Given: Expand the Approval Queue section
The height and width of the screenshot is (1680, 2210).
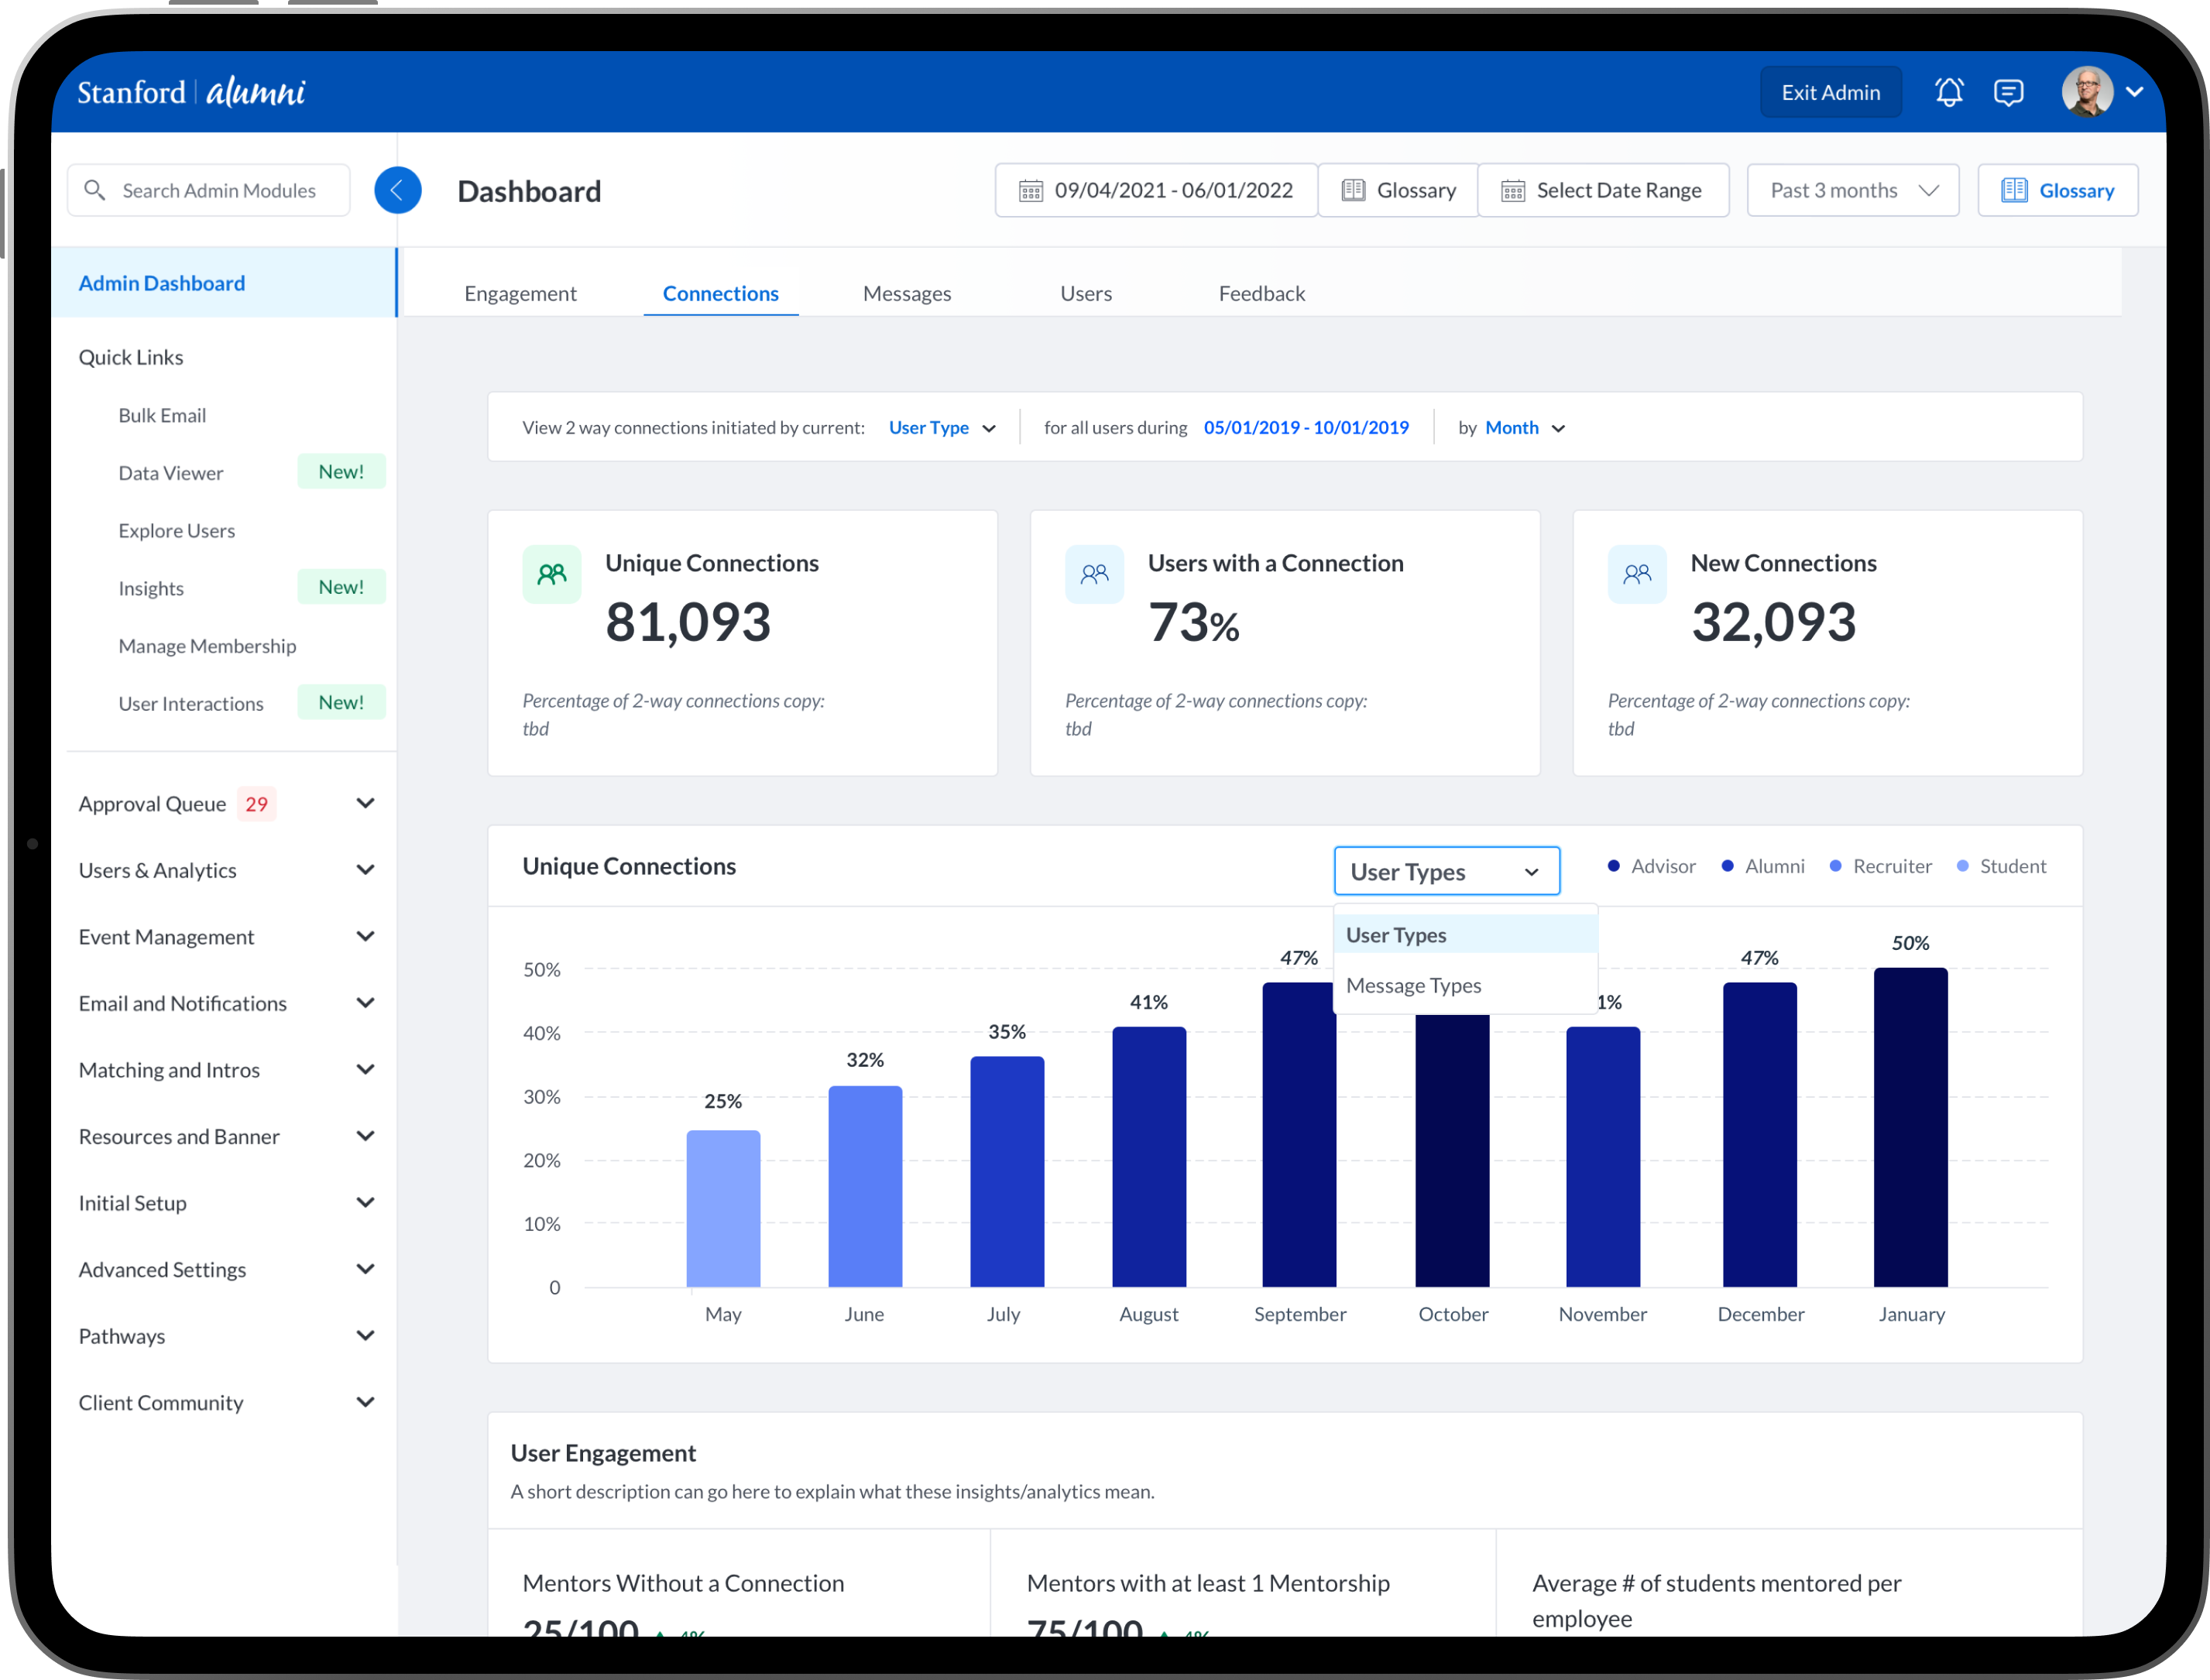Looking at the screenshot, I should coord(365,803).
